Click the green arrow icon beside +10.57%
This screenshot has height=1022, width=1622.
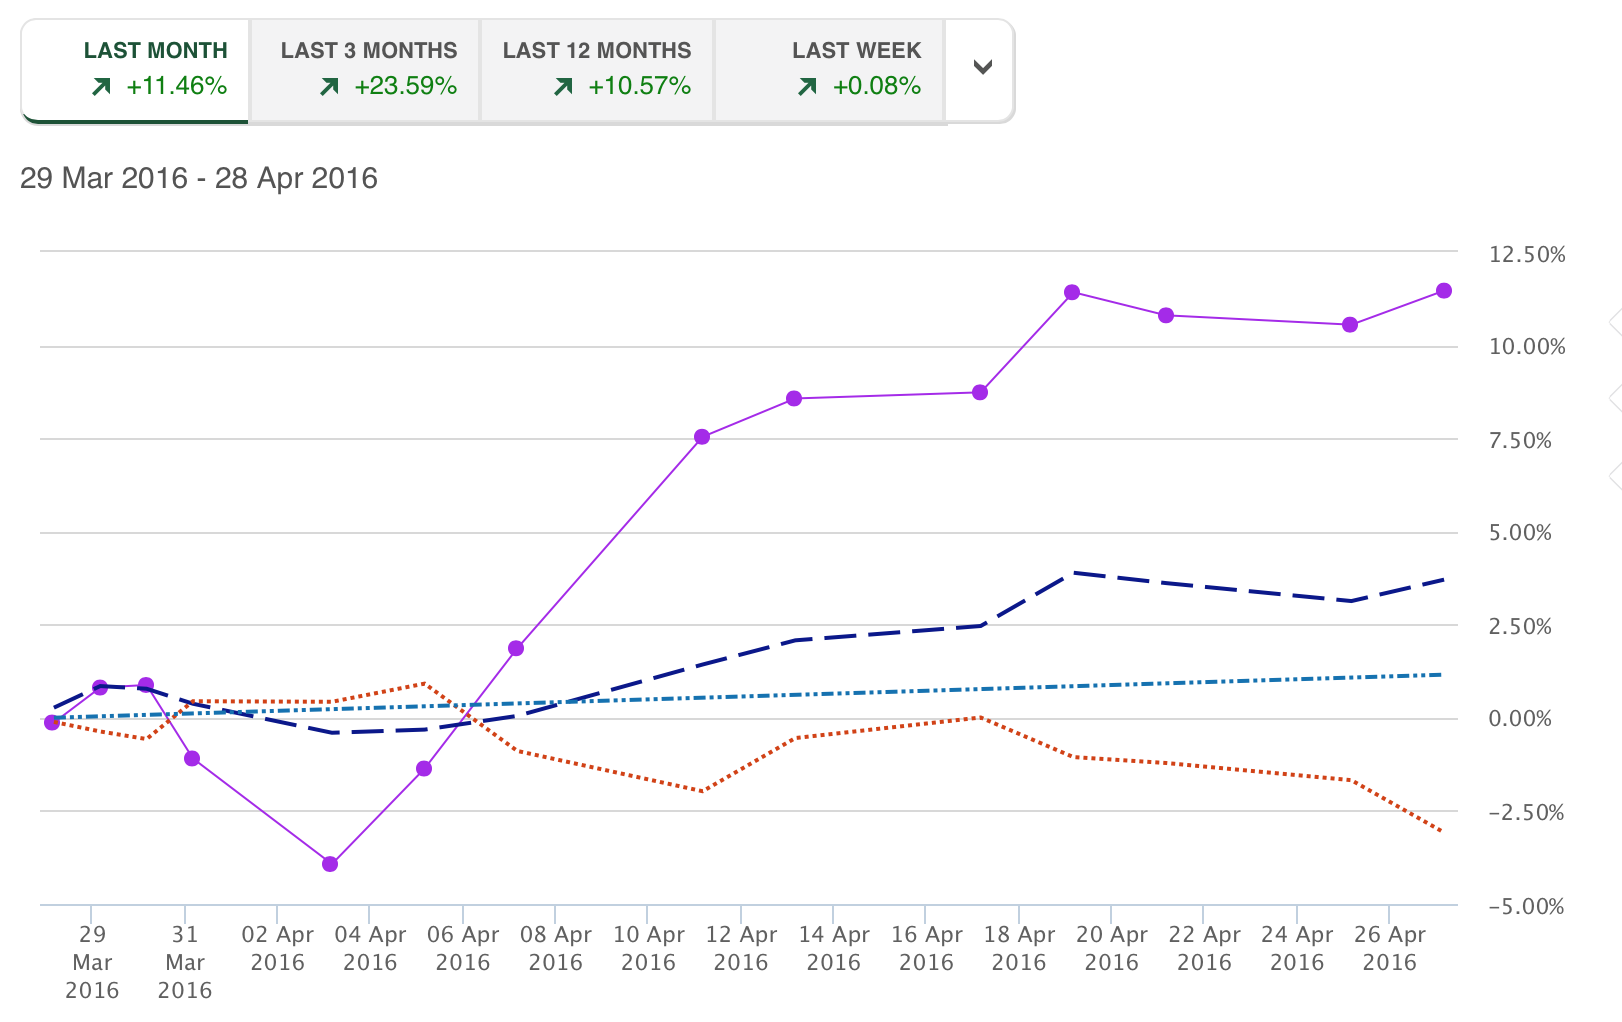(x=563, y=87)
